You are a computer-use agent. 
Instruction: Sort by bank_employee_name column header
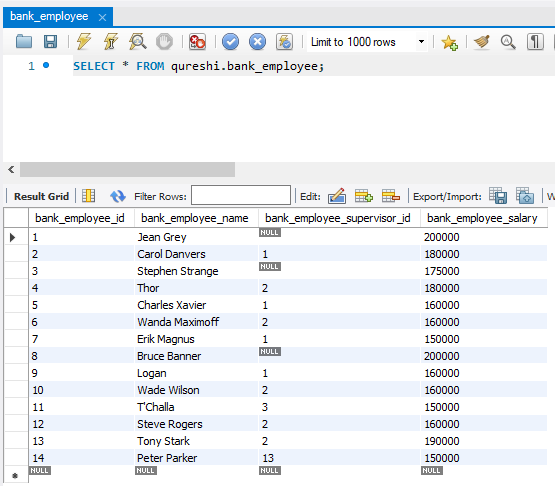coord(196,218)
